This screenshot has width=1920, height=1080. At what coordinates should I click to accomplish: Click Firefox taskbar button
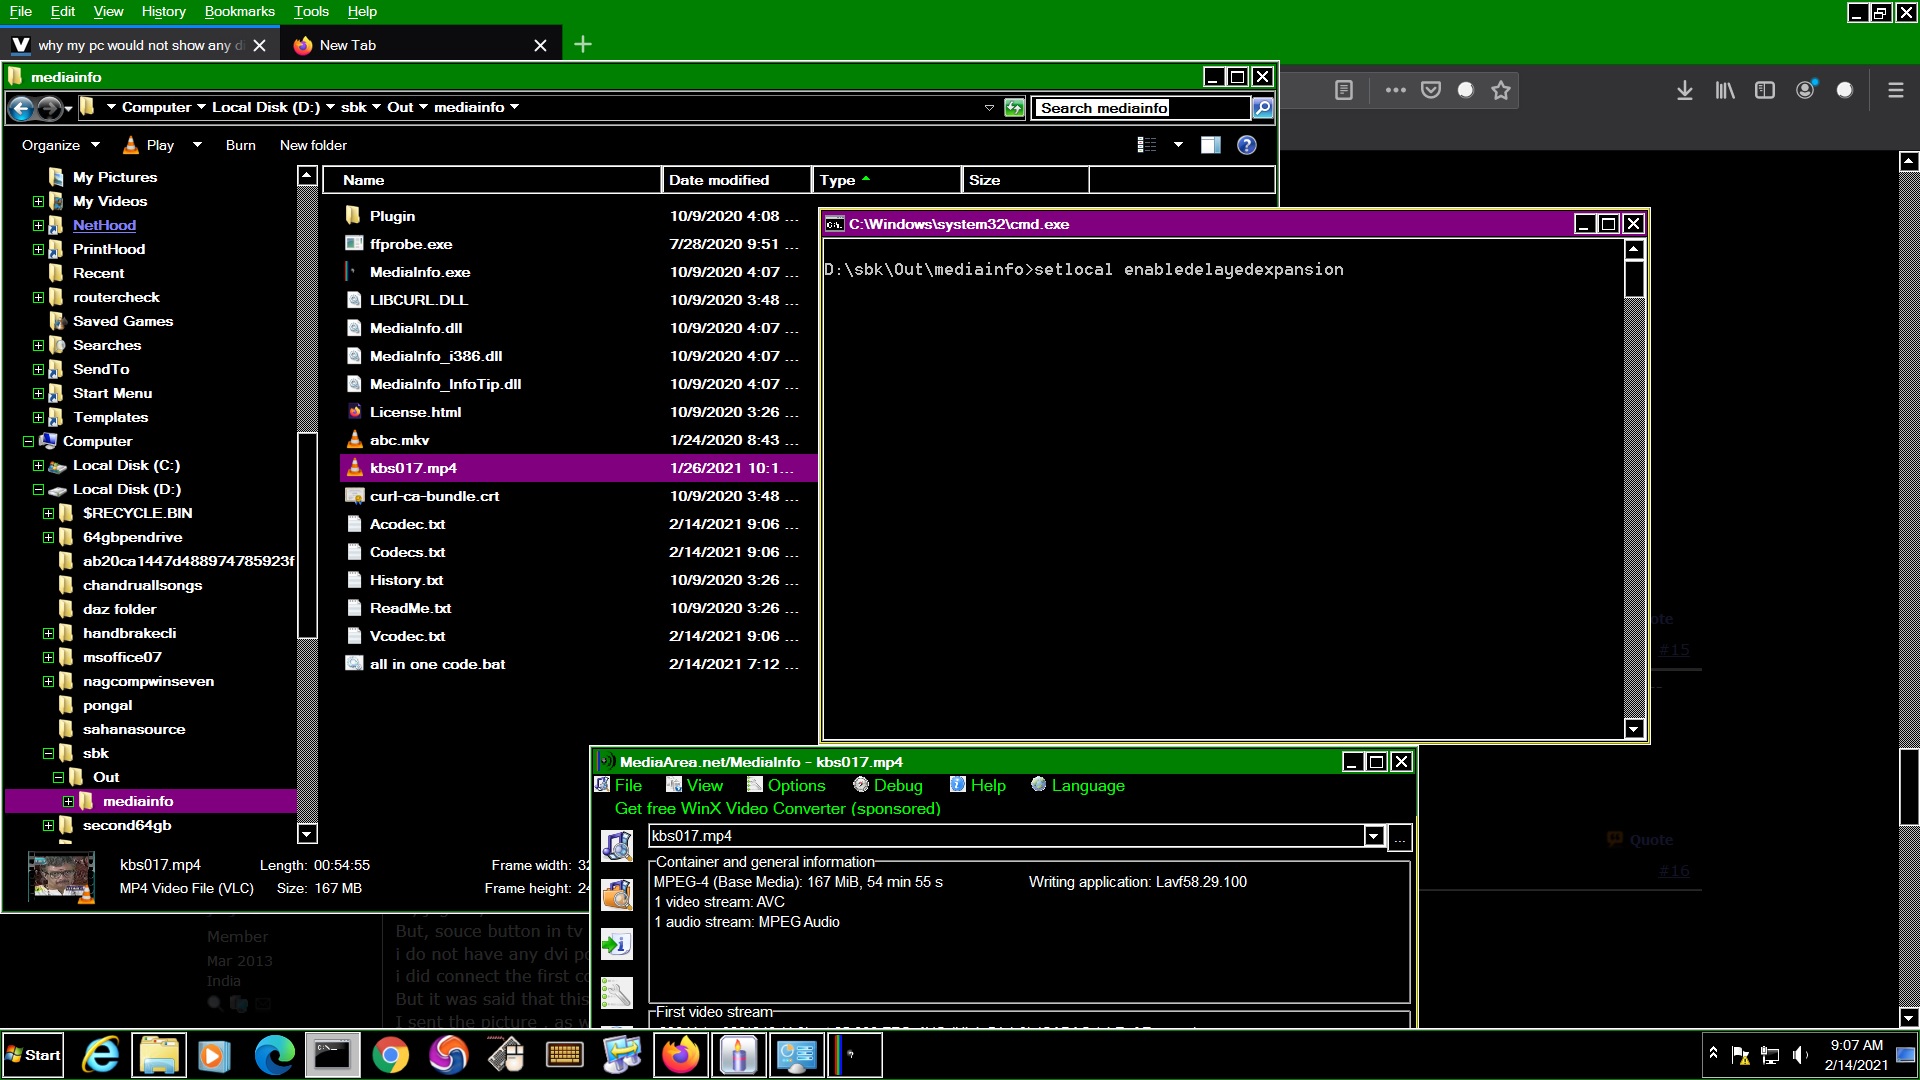[x=681, y=1055]
